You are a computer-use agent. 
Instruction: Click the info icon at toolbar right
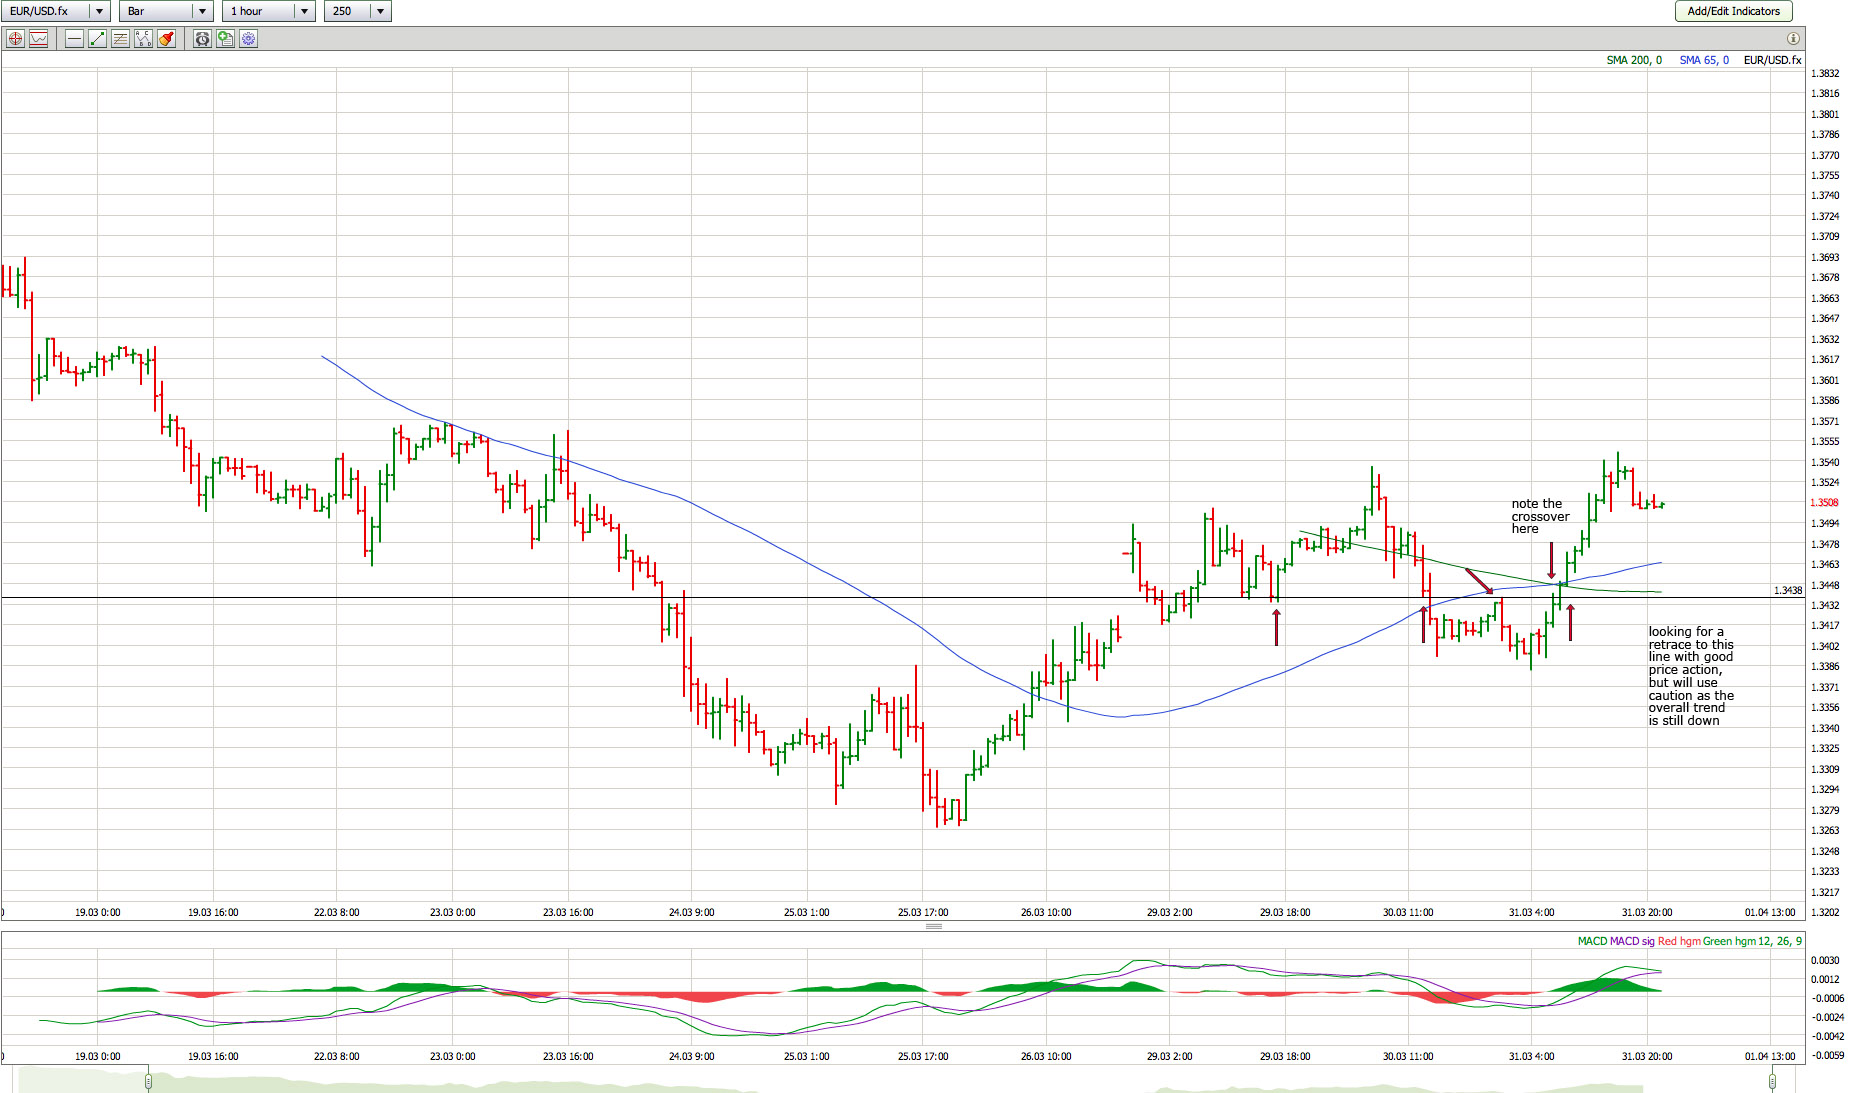[x=1793, y=39]
